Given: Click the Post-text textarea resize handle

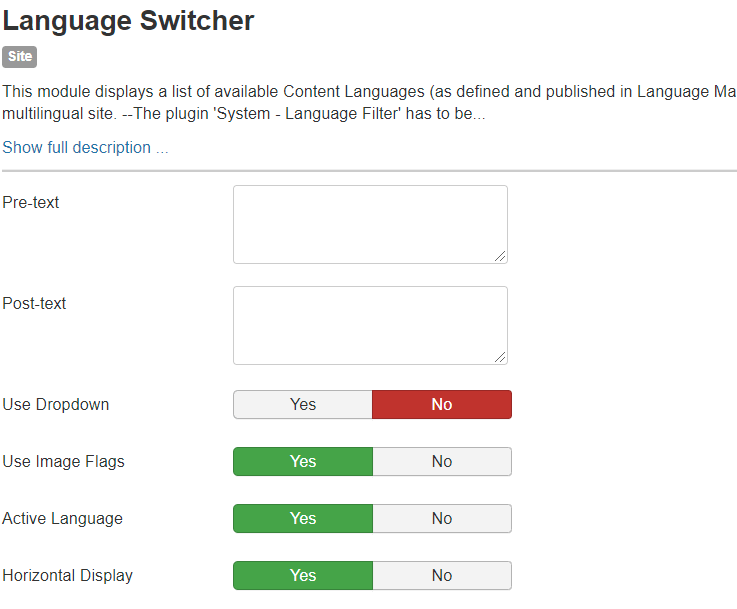Looking at the screenshot, I should tap(500, 357).
